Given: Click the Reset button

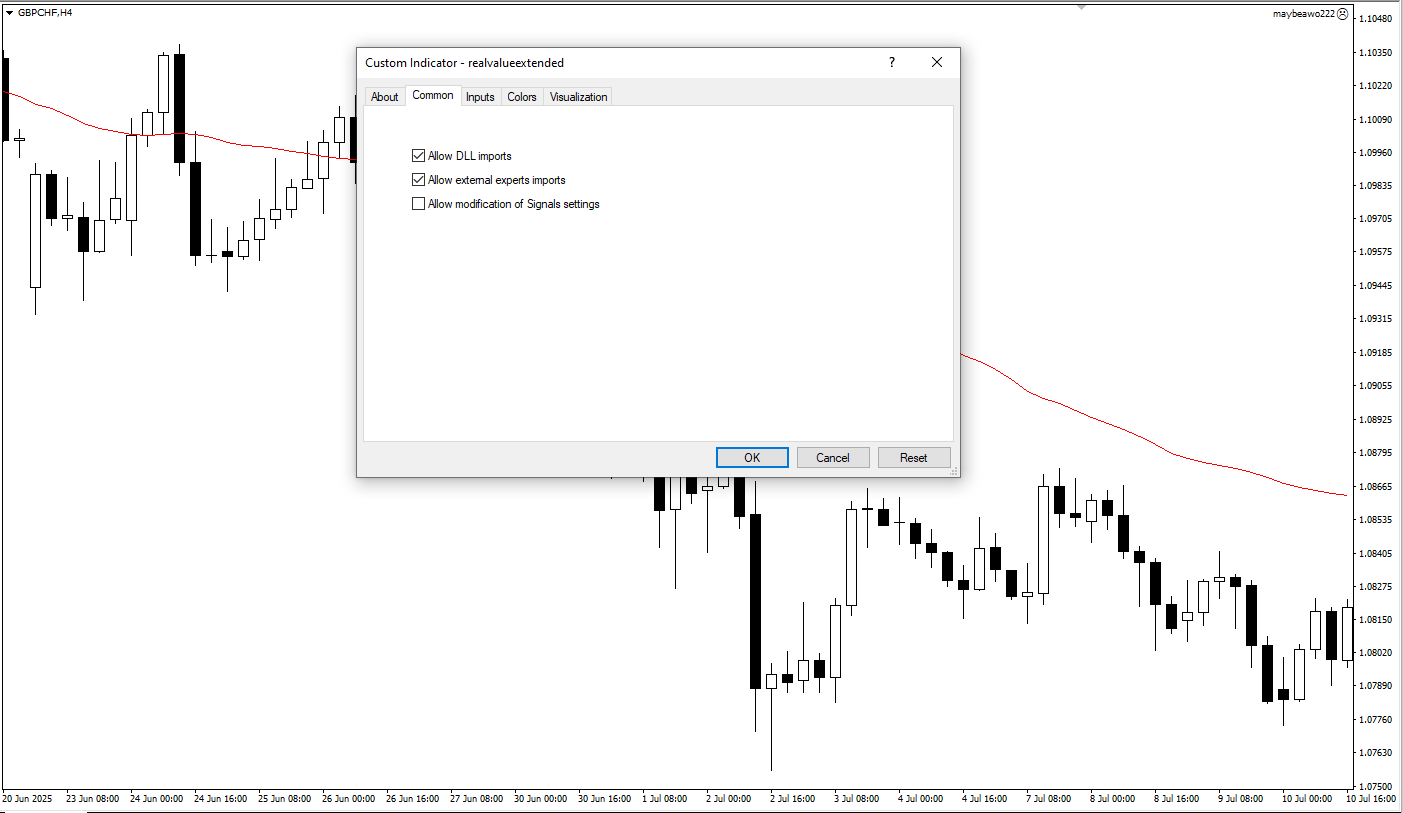Looking at the screenshot, I should (914, 457).
